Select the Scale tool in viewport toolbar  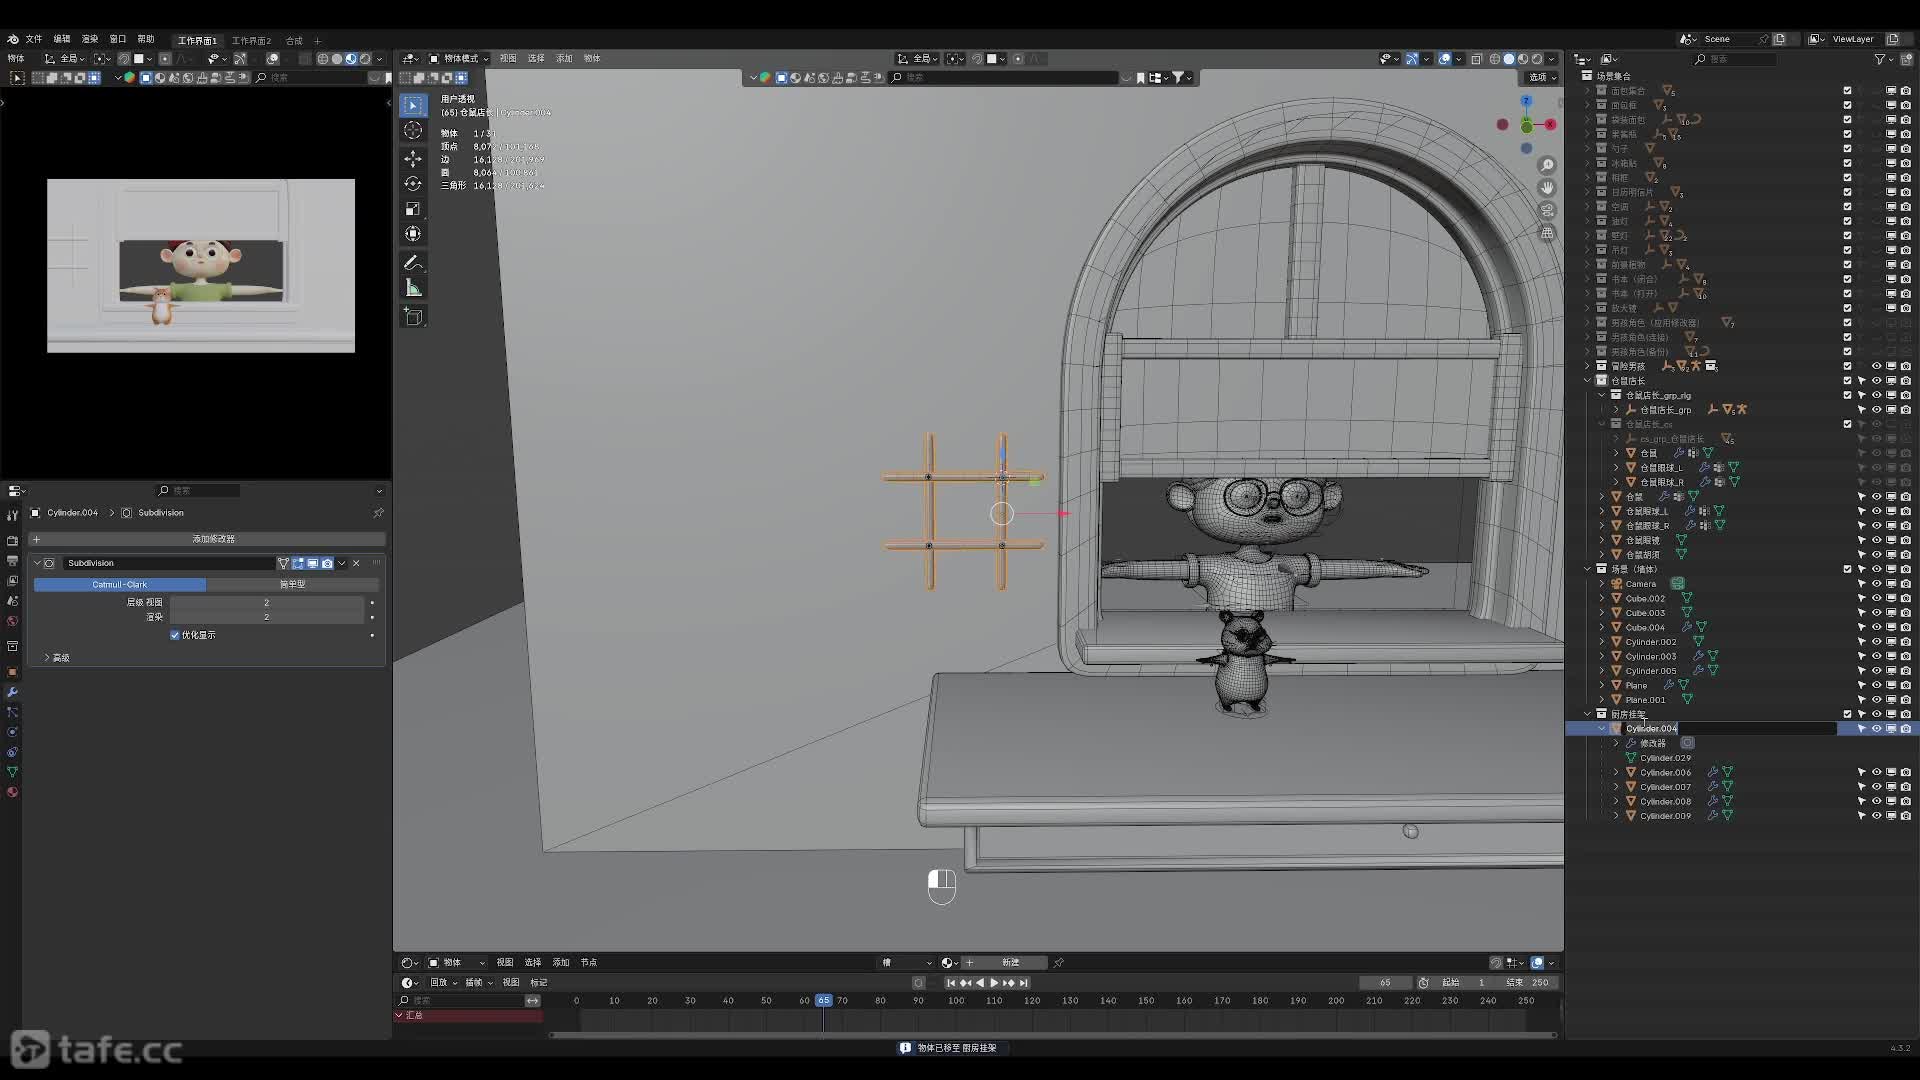point(413,209)
